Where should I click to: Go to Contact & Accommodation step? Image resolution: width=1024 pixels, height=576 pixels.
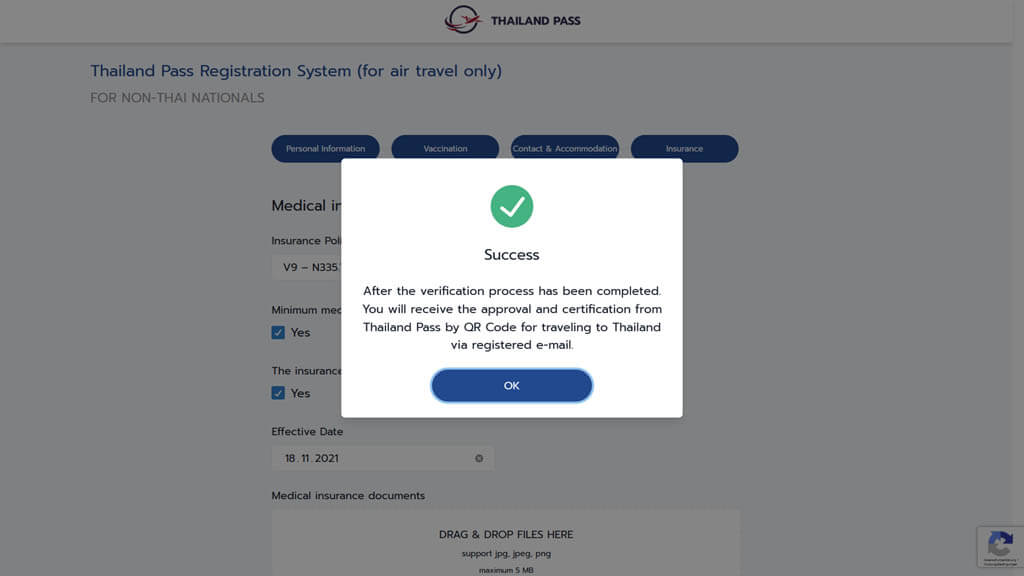[564, 148]
